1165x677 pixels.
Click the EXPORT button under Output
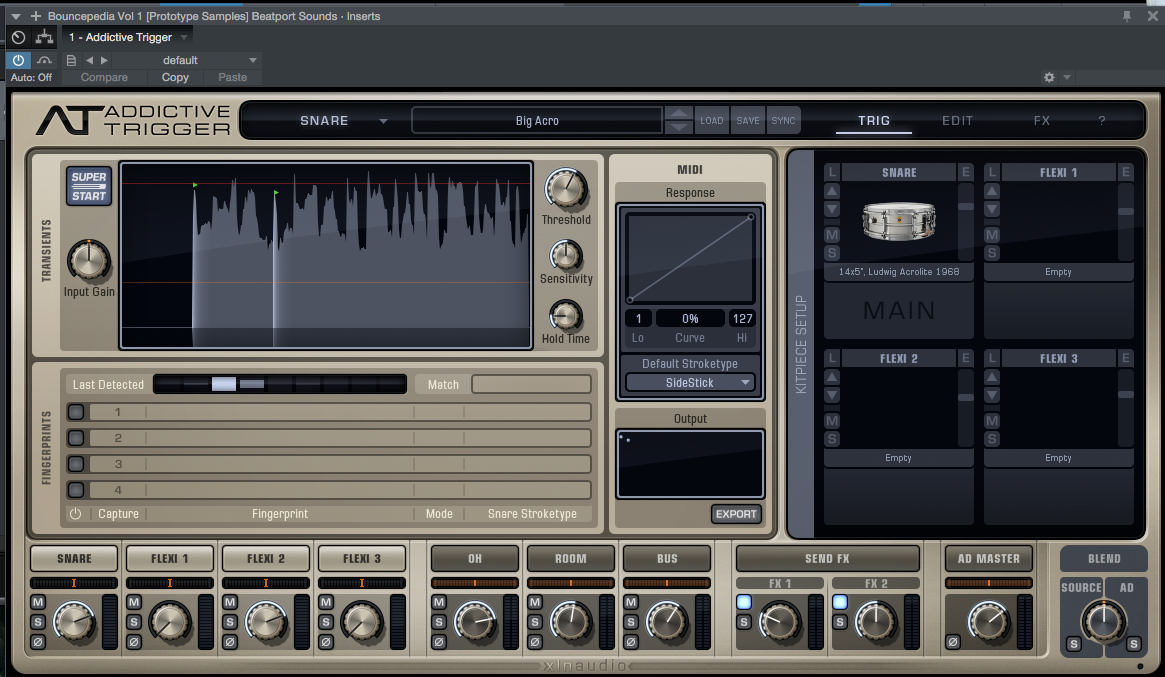736,514
